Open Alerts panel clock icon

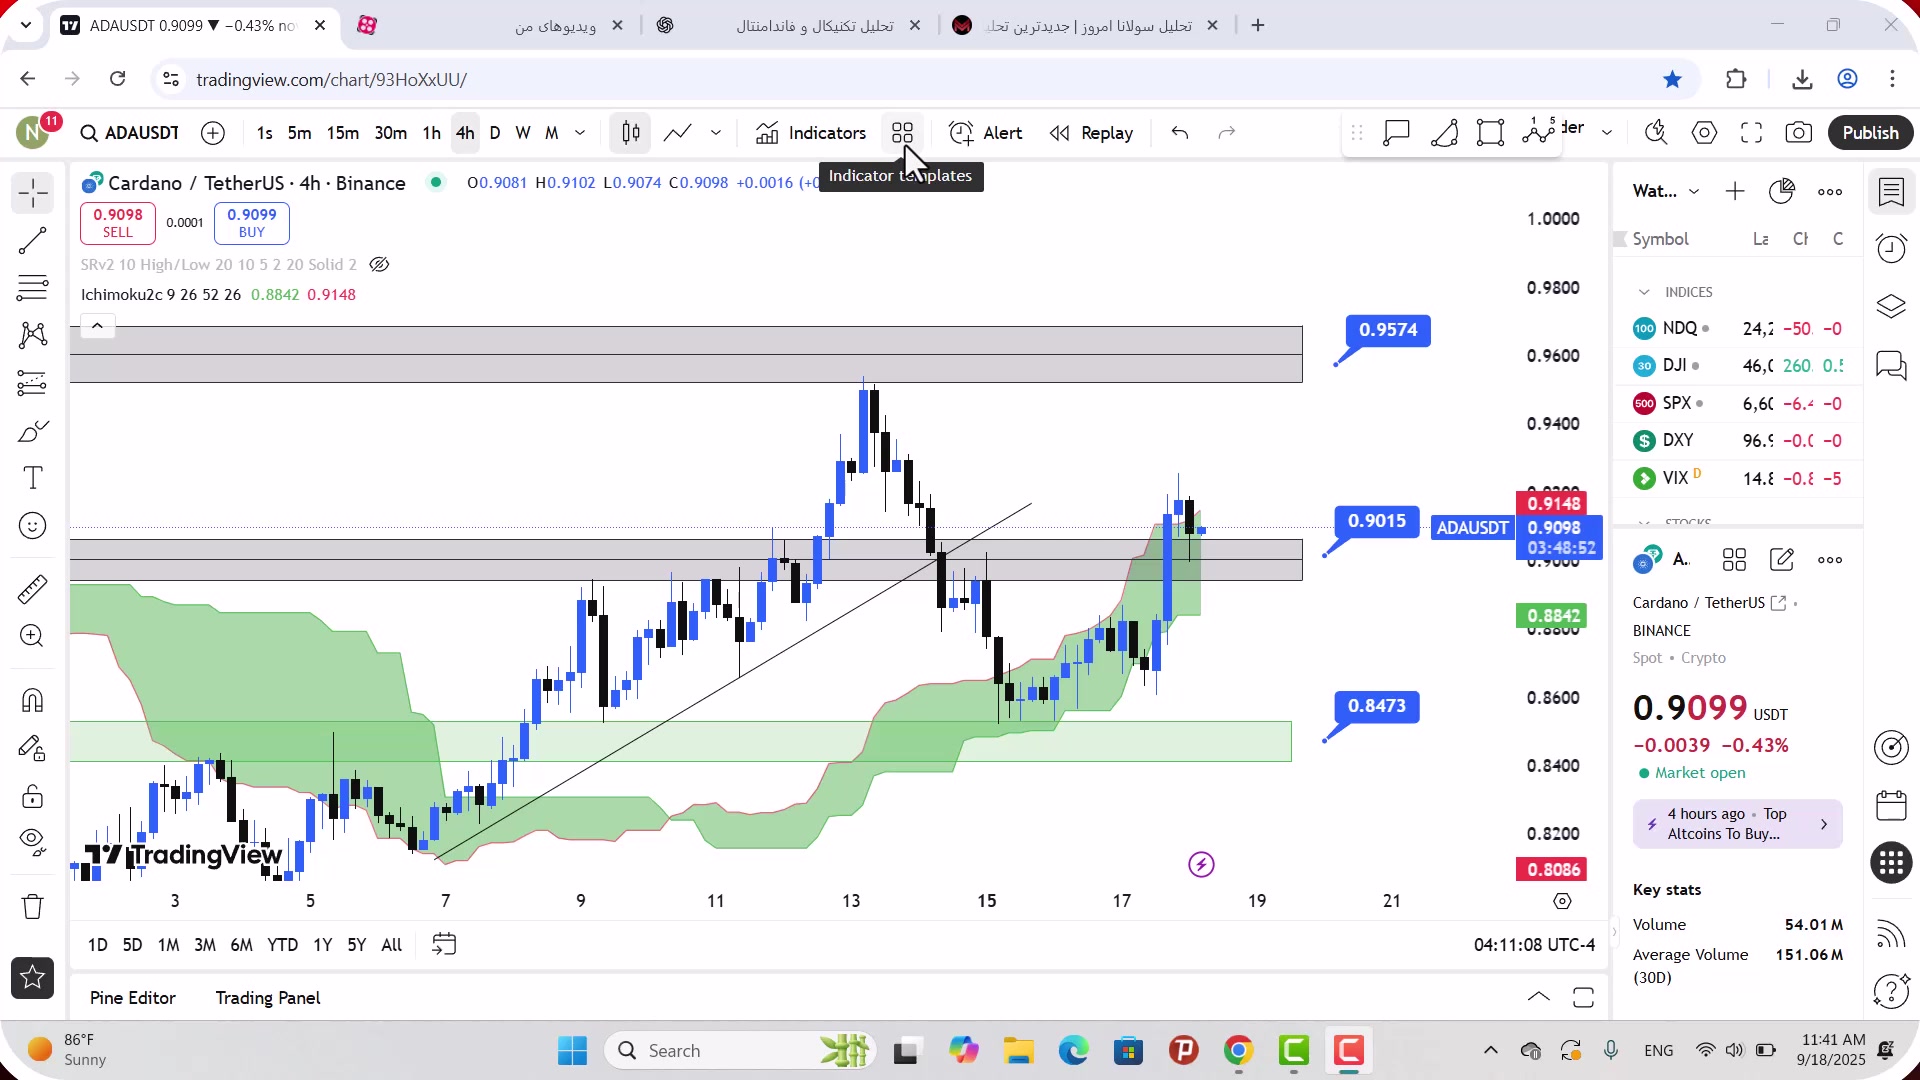[x=1891, y=248]
